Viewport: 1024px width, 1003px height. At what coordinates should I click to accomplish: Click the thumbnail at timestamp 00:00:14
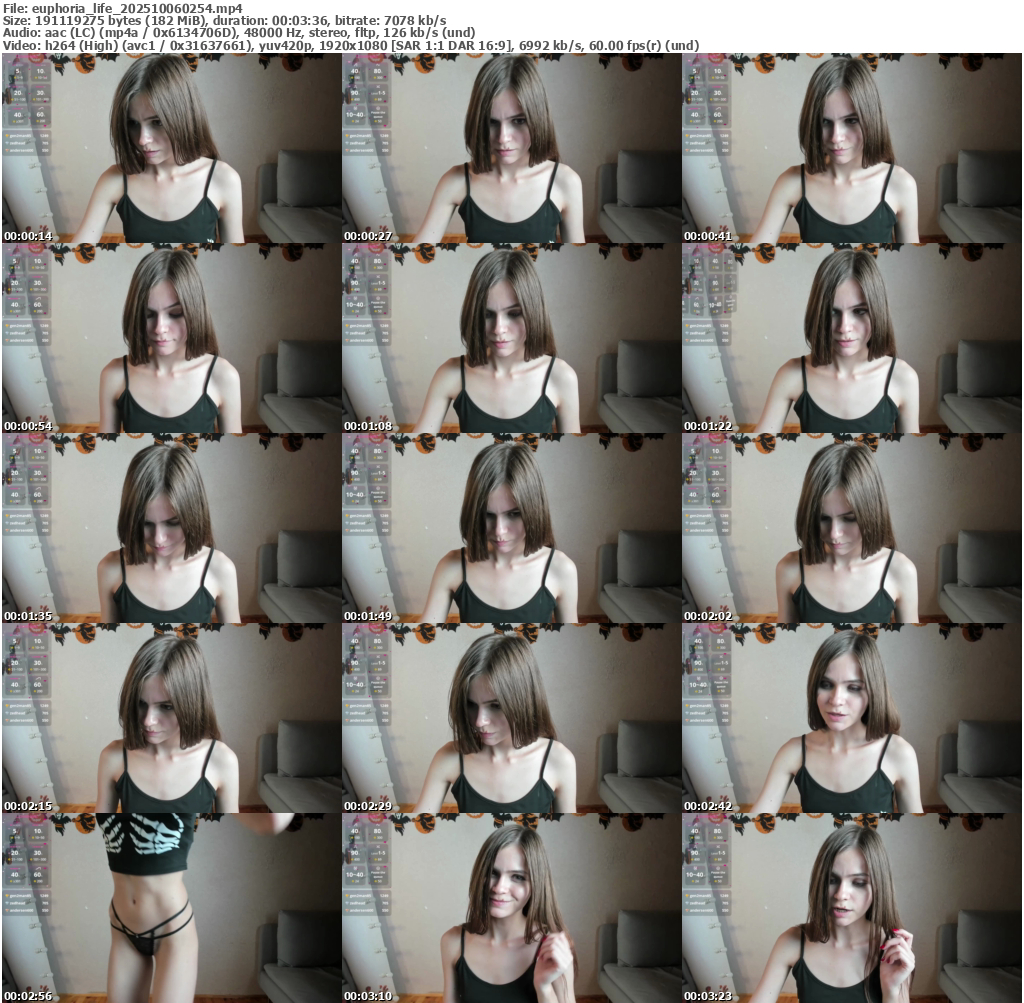pyautogui.click(x=171, y=148)
